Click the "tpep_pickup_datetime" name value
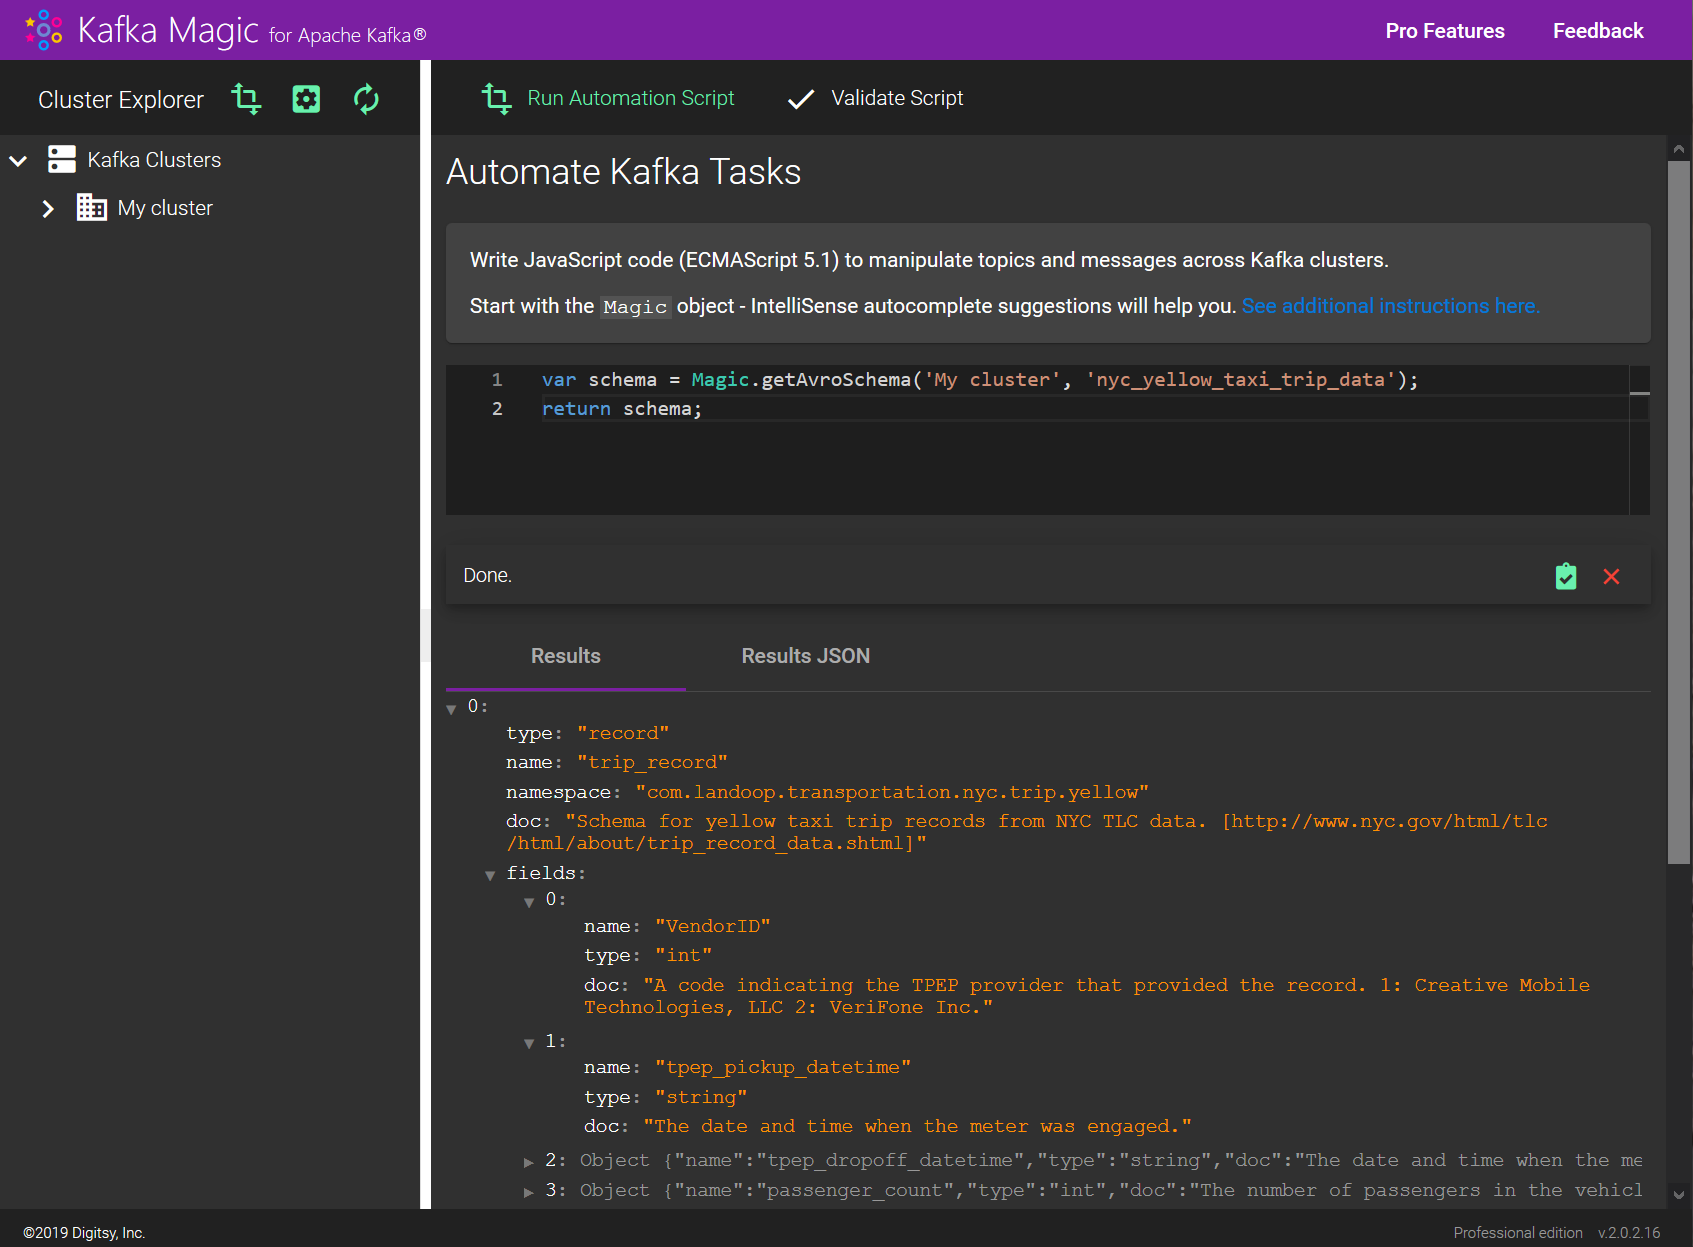Image resolution: width=1693 pixels, height=1247 pixels. click(783, 1068)
